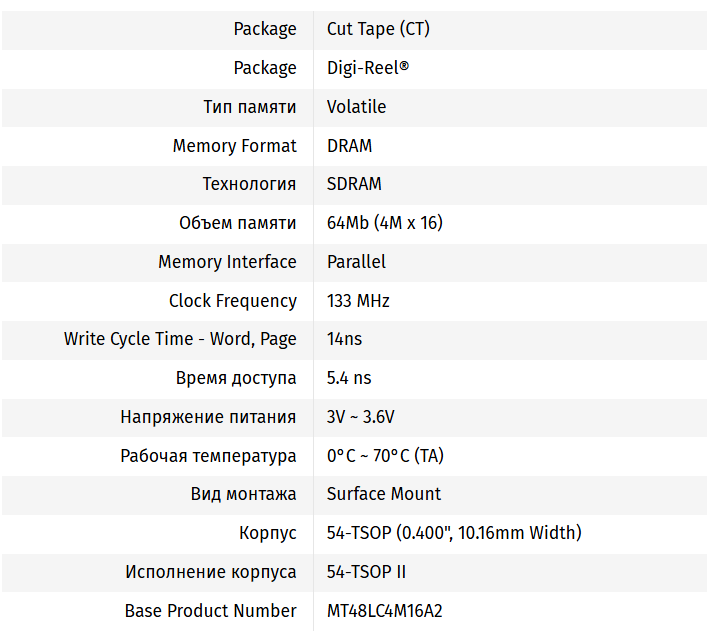
Task: Click the "Clock Frequency" row label
Action: tap(232, 301)
